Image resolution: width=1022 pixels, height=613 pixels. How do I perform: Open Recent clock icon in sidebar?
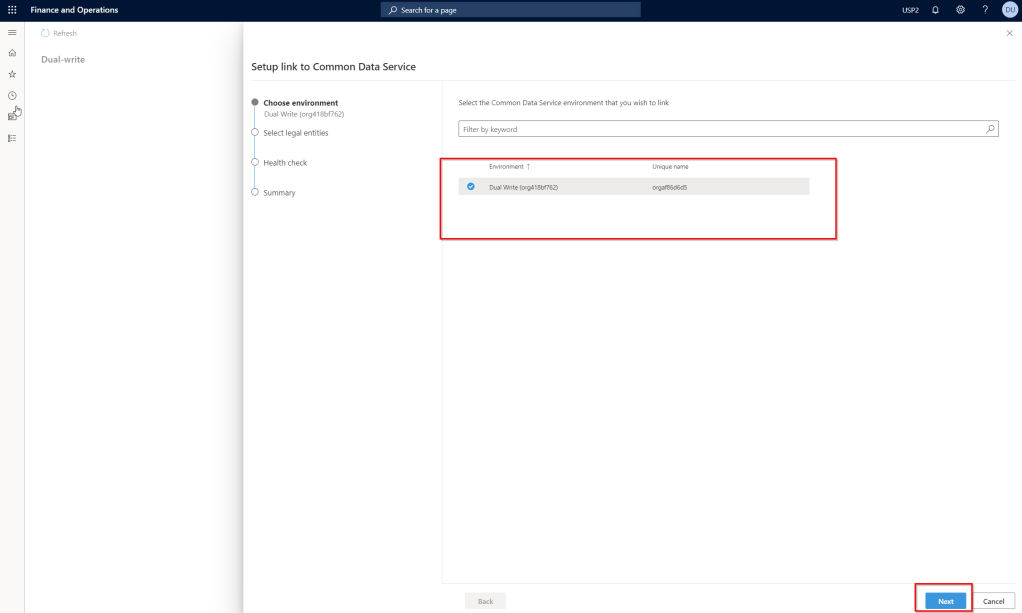pos(12,95)
